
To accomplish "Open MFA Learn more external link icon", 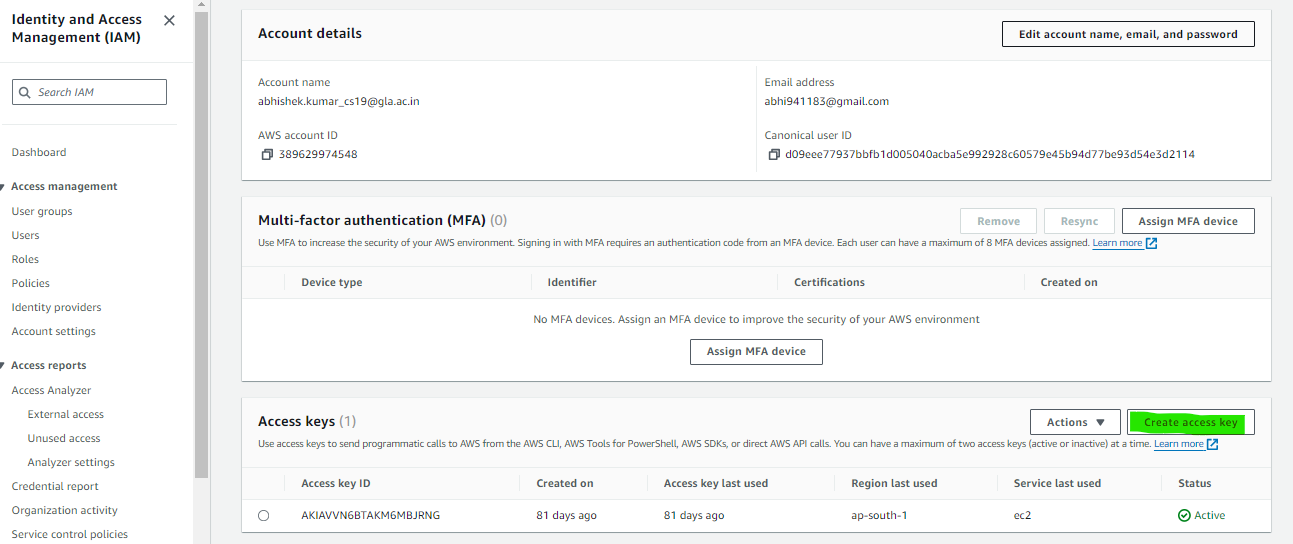I will coord(1152,243).
